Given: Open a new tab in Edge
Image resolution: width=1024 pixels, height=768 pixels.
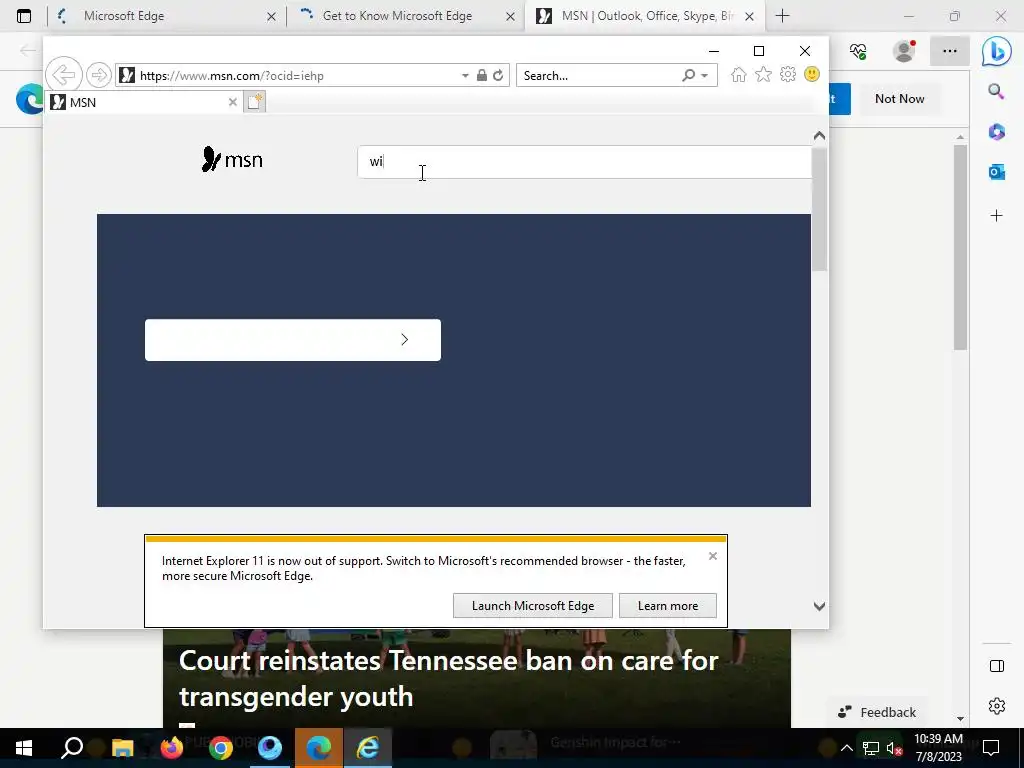Looking at the screenshot, I should [x=782, y=16].
